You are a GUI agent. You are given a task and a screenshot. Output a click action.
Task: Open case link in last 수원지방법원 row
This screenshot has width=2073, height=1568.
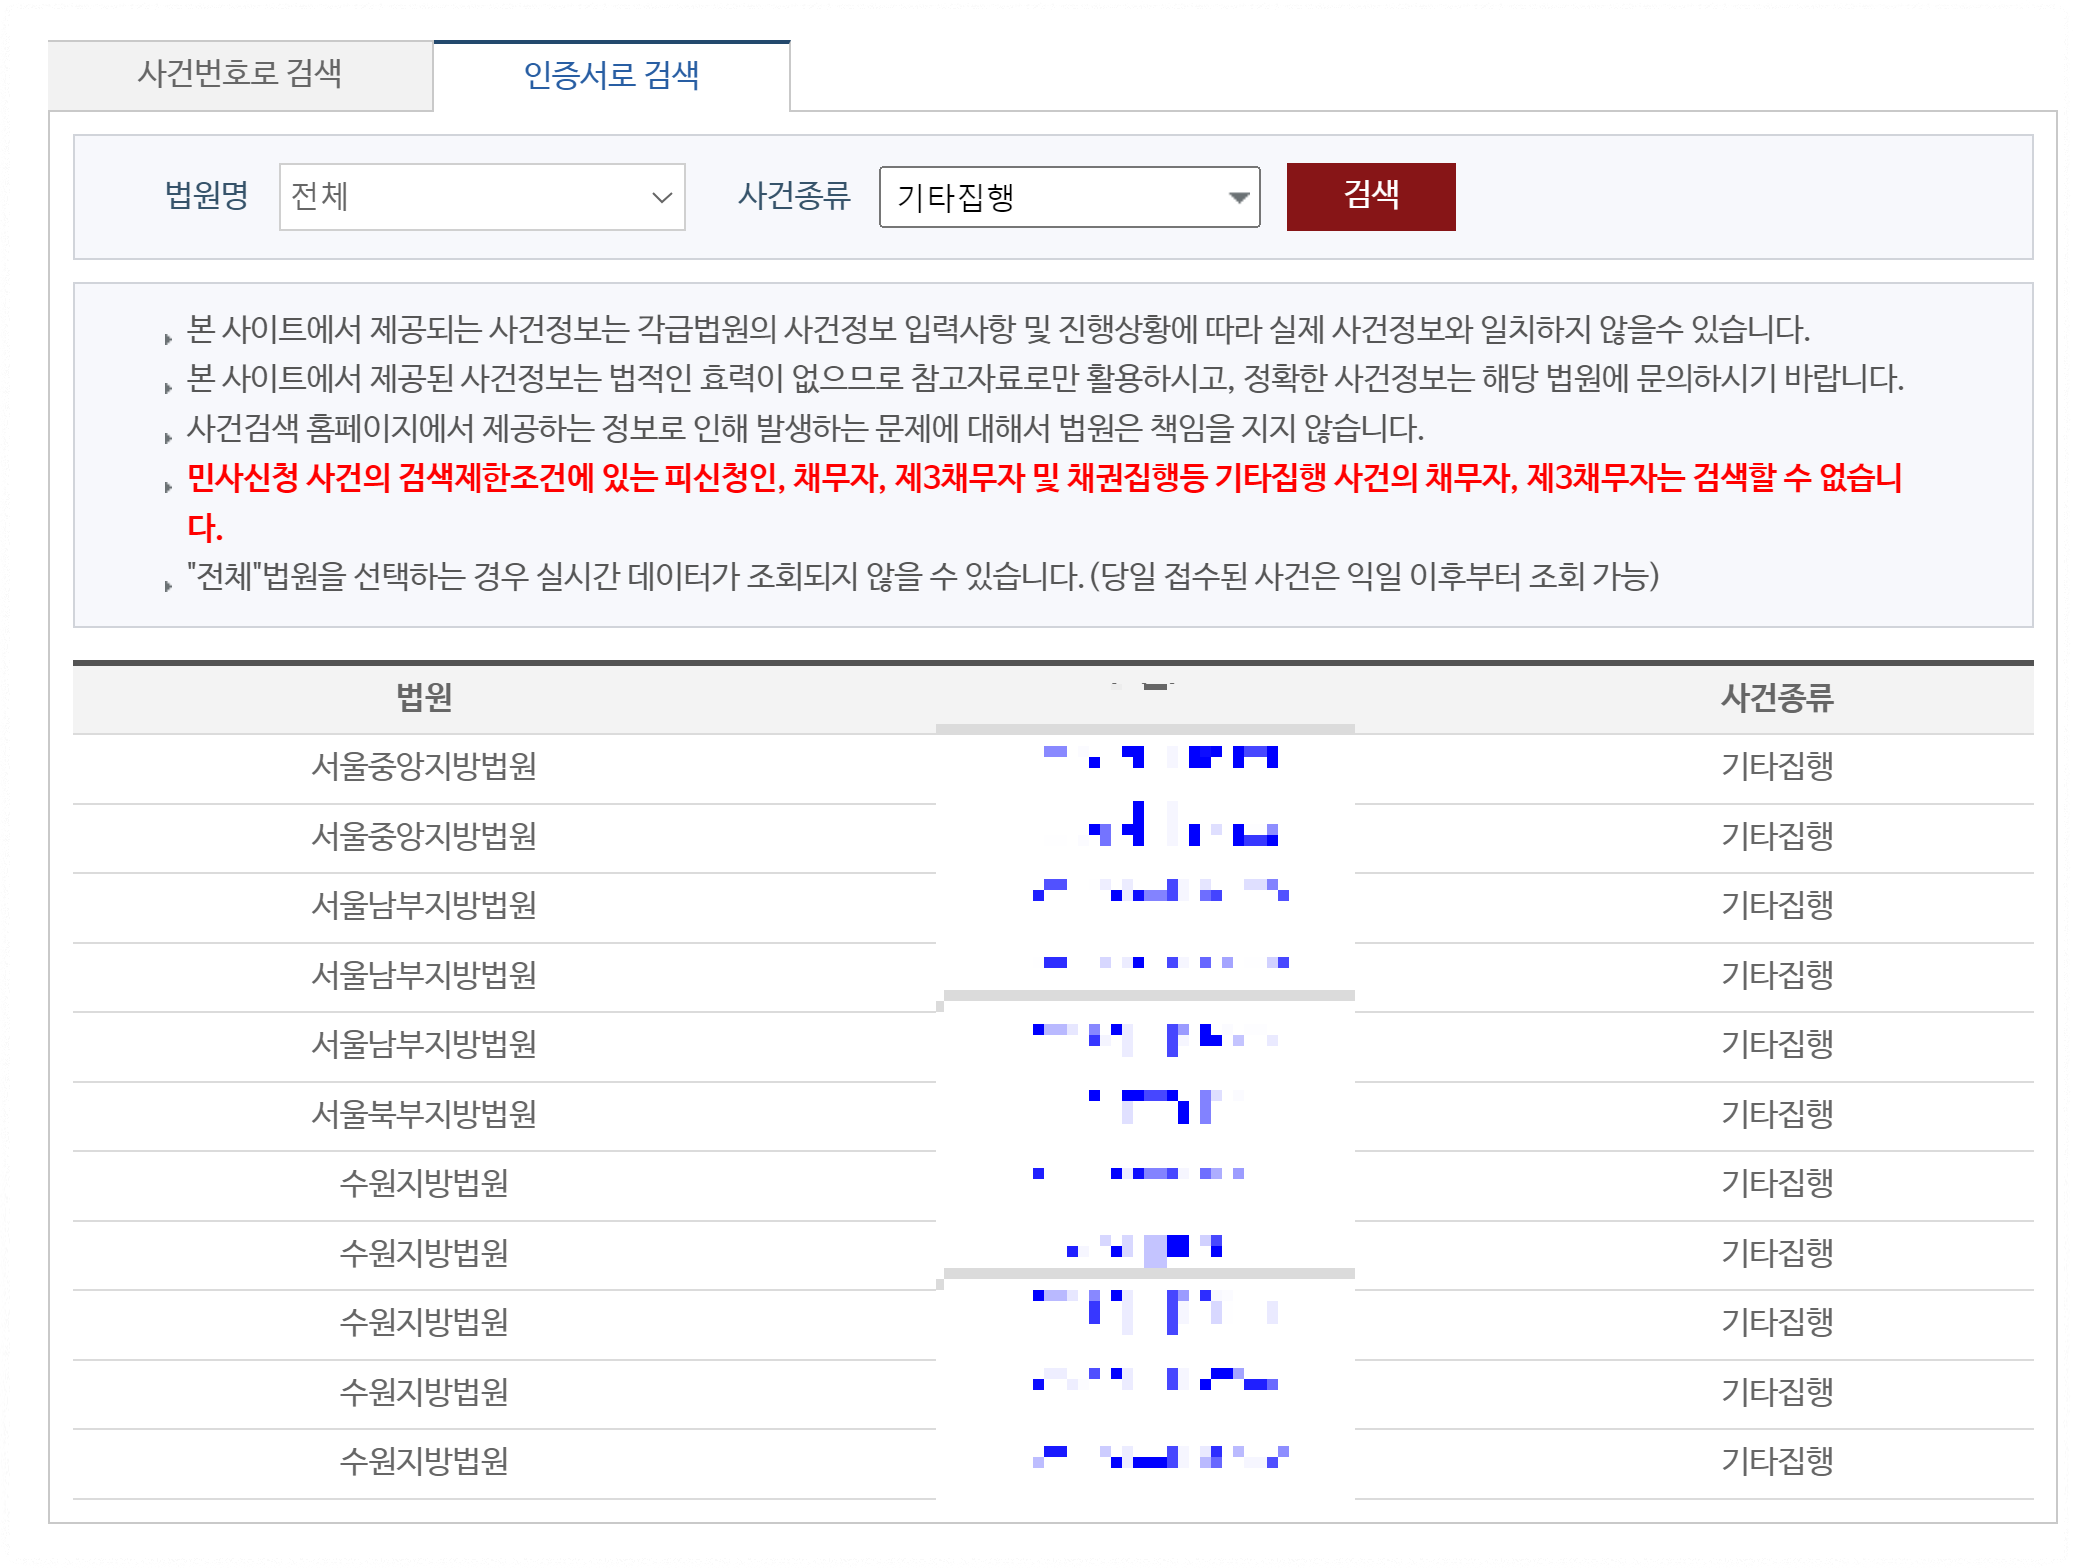1160,1457
